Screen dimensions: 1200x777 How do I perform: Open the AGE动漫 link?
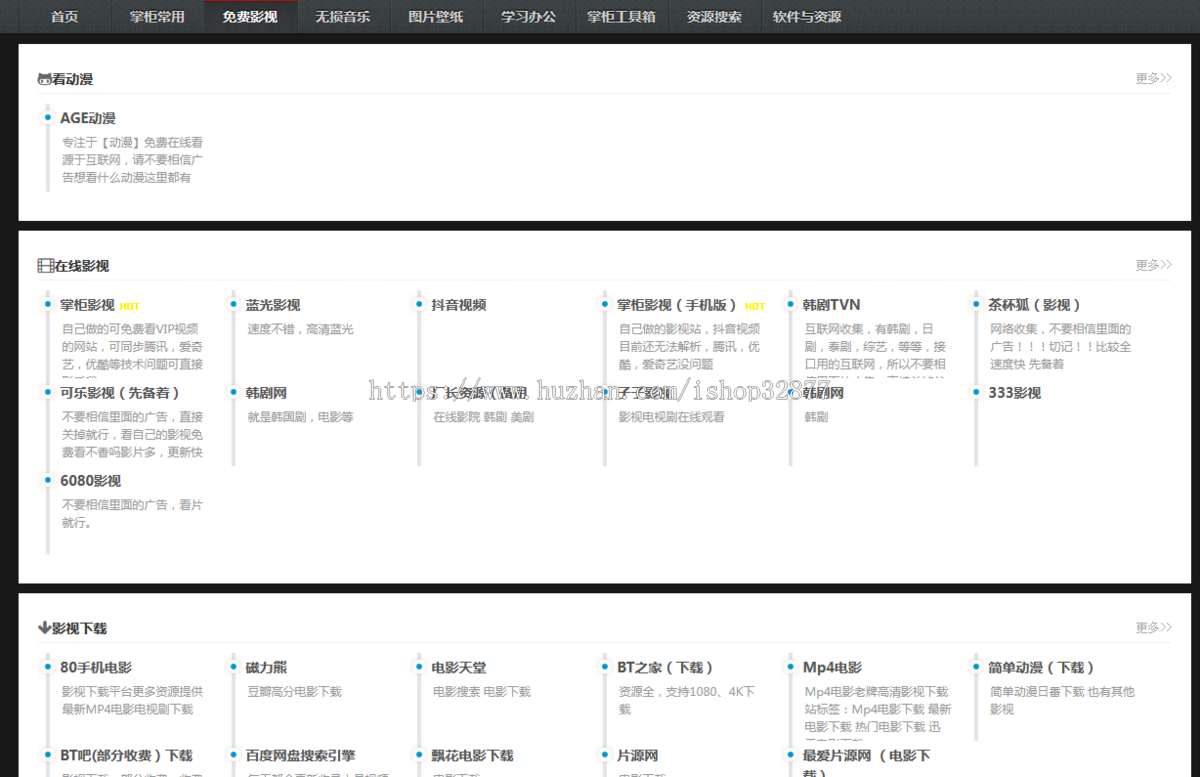pos(88,118)
